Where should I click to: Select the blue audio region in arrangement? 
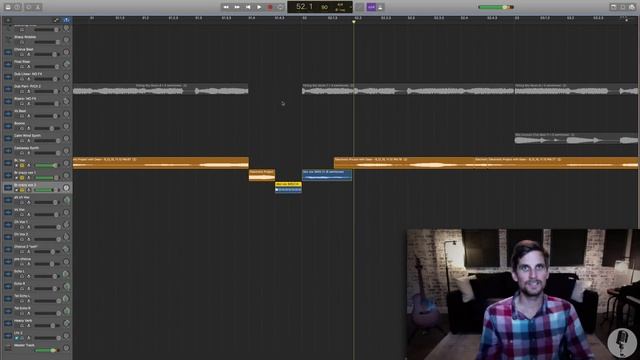327,175
